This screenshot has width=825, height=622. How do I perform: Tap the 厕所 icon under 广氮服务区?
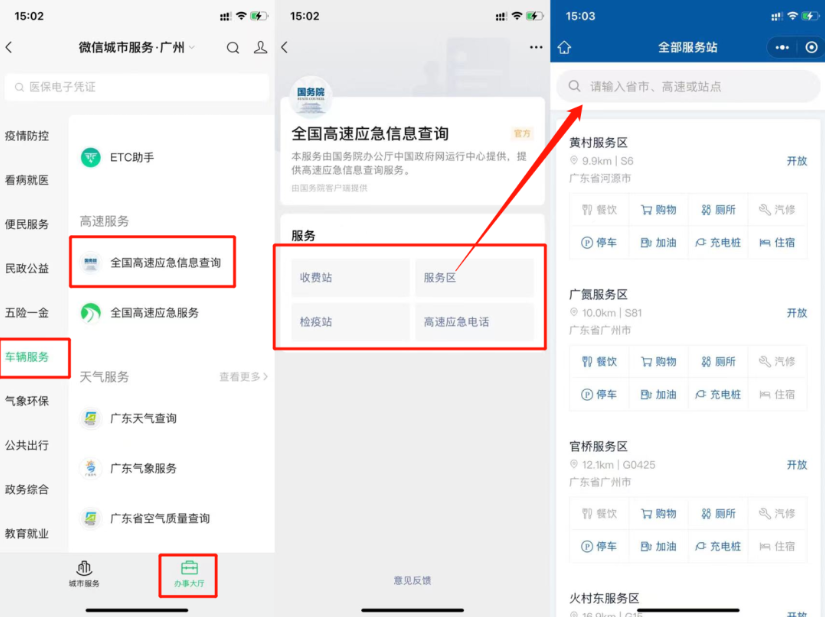(x=706, y=362)
